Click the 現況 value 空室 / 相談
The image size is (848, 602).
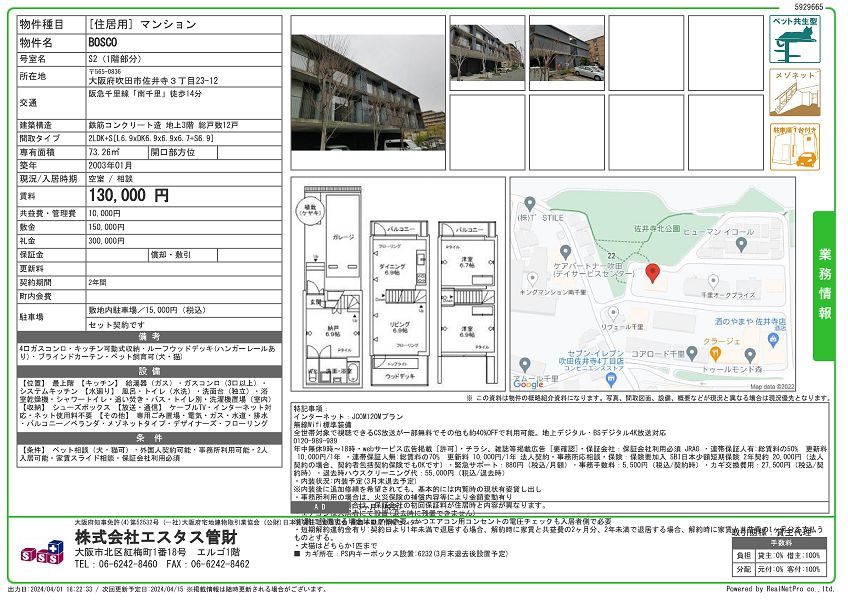point(110,179)
